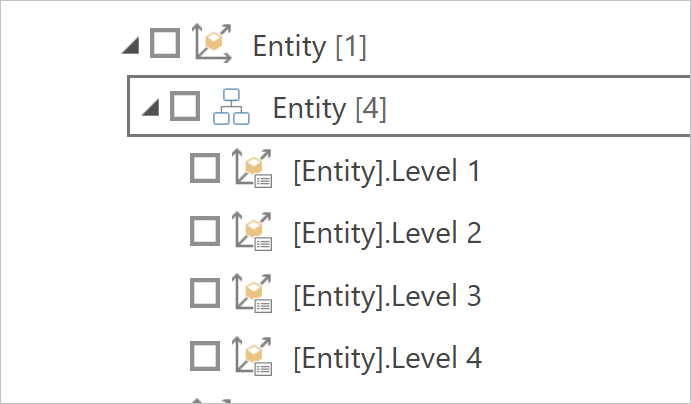The width and height of the screenshot is (691, 404).
Task: Enable the [Entity].Level 1 checkbox
Action: tap(205, 169)
